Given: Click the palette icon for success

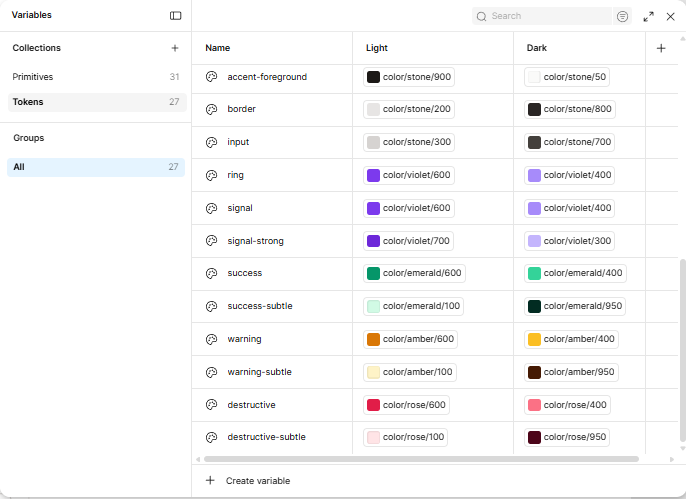Looking at the screenshot, I should pos(212,273).
